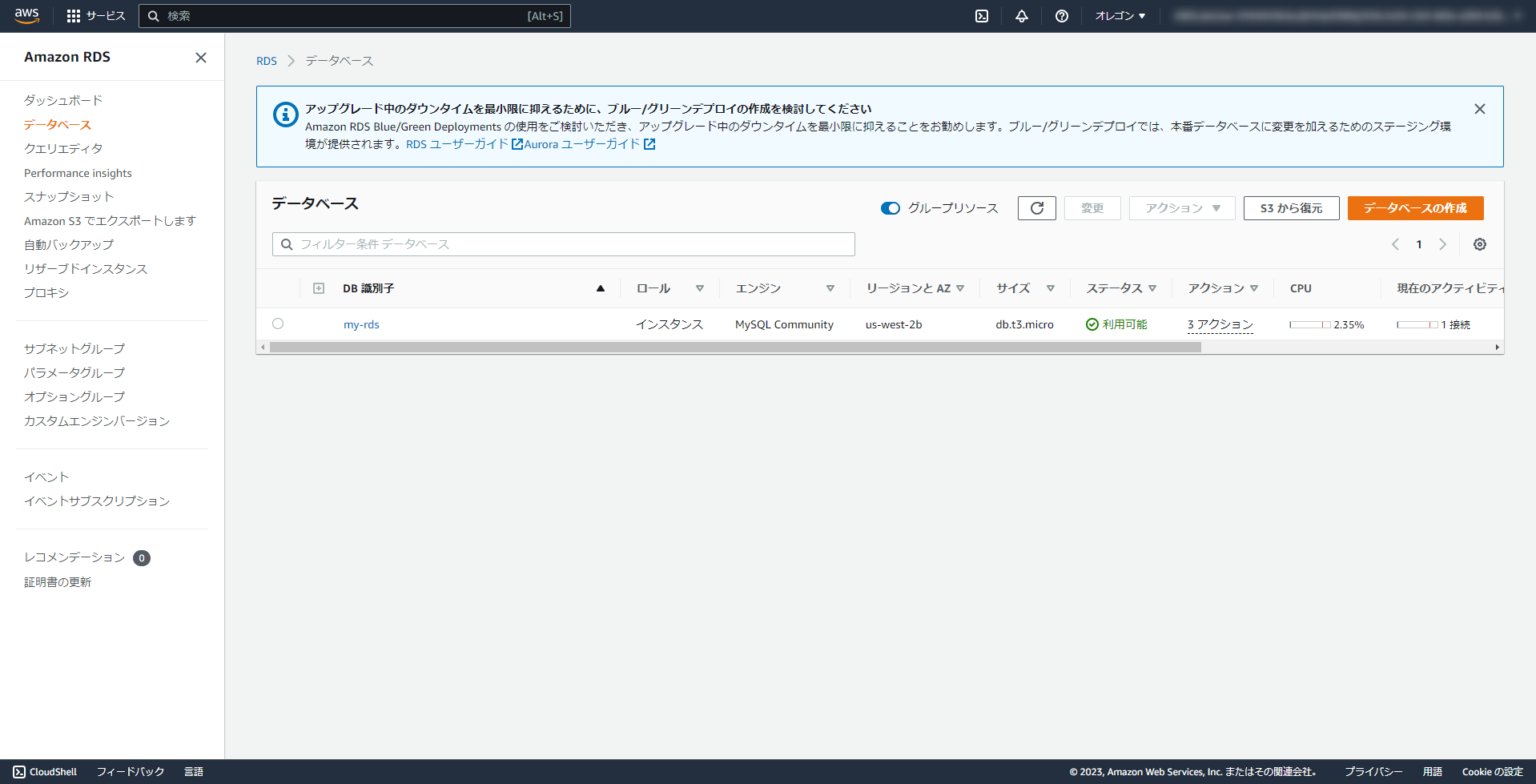Click the データベースの作成 button
This screenshot has width=1536, height=784.
(1415, 207)
